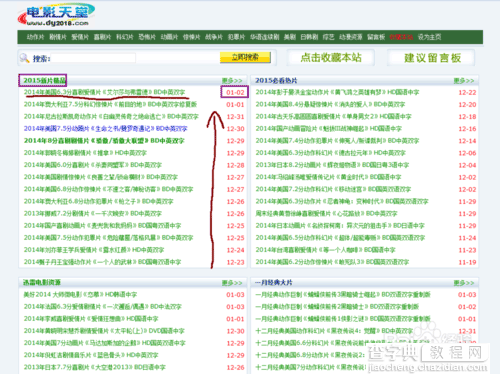Click 更多>> in the 2015必看热片 section
This screenshot has width=500, height=374.
click(x=464, y=81)
